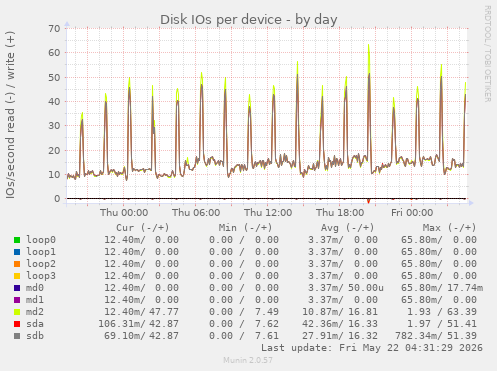
Task: Click the sda red color swatch
Action: [x=17, y=324]
